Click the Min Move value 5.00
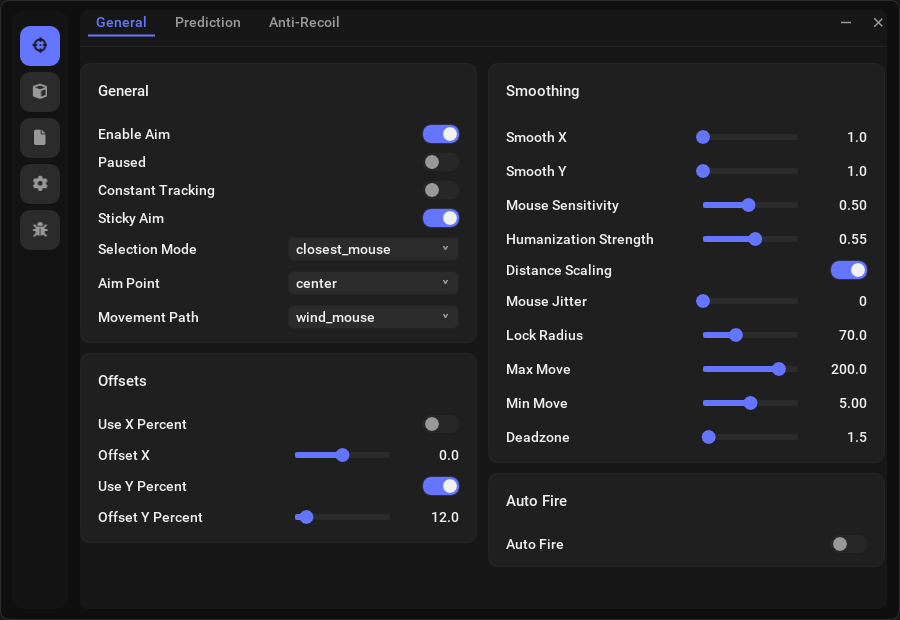Screen dimensions: 900x620 click(x=852, y=403)
